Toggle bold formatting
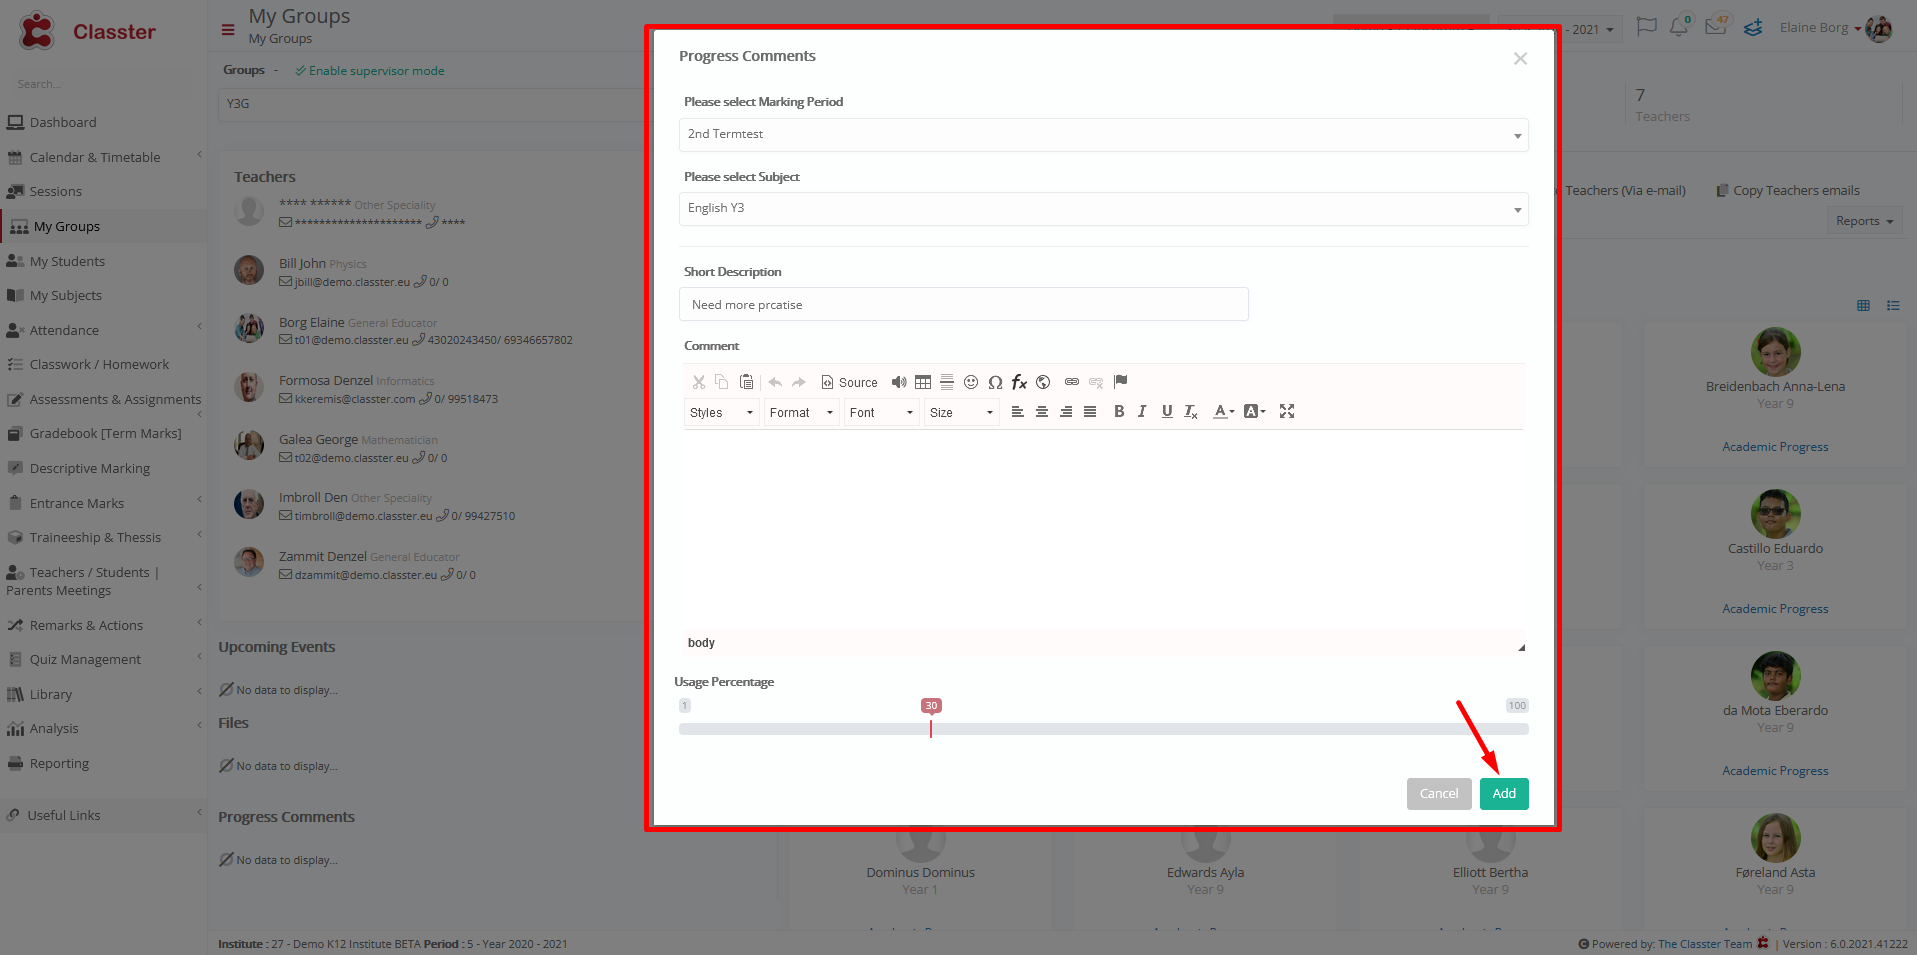 point(1119,411)
